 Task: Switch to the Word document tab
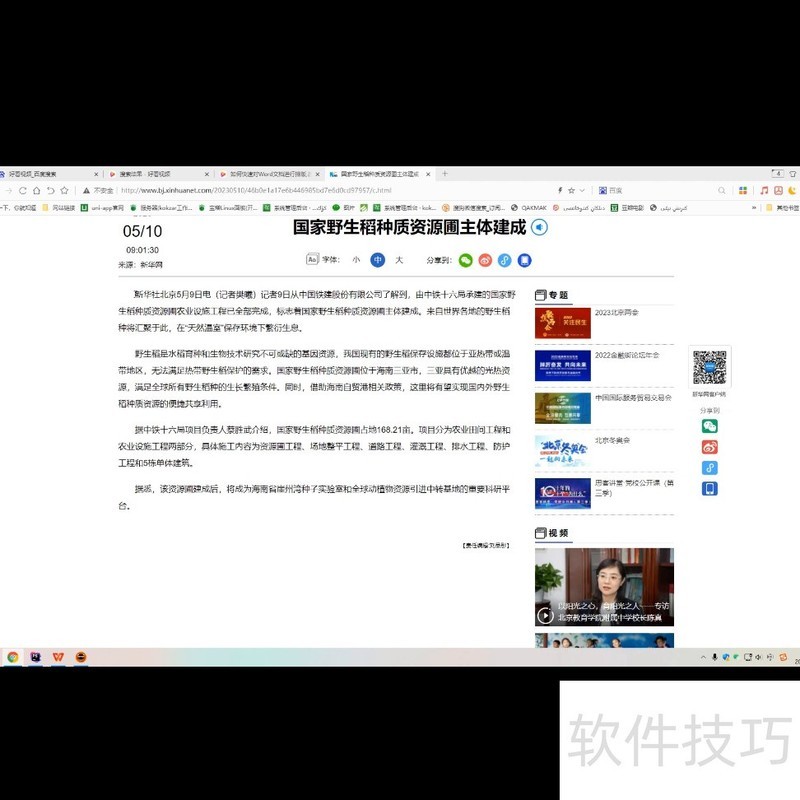[x=269, y=174]
